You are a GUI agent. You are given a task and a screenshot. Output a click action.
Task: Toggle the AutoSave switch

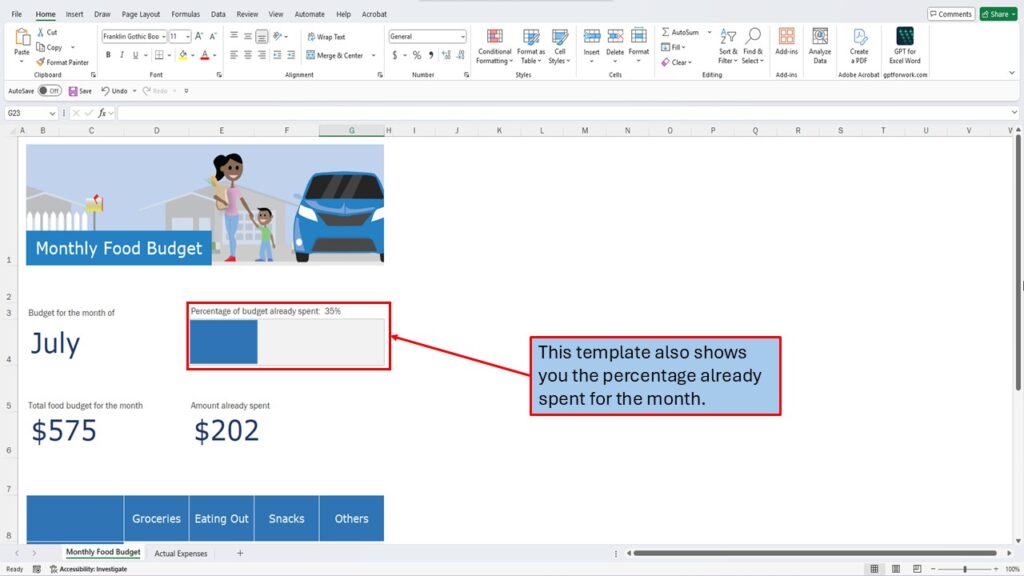pos(48,91)
